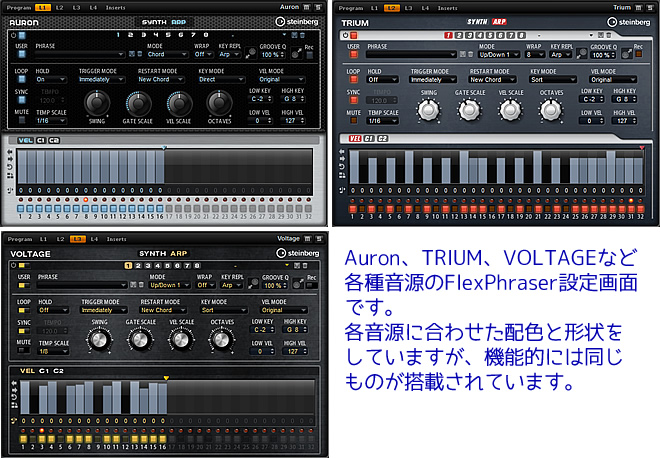The width and height of the screenshot is (660, 458).
Task: Click delete variation trash icon in Trium
Action: (x=608, y=35)
